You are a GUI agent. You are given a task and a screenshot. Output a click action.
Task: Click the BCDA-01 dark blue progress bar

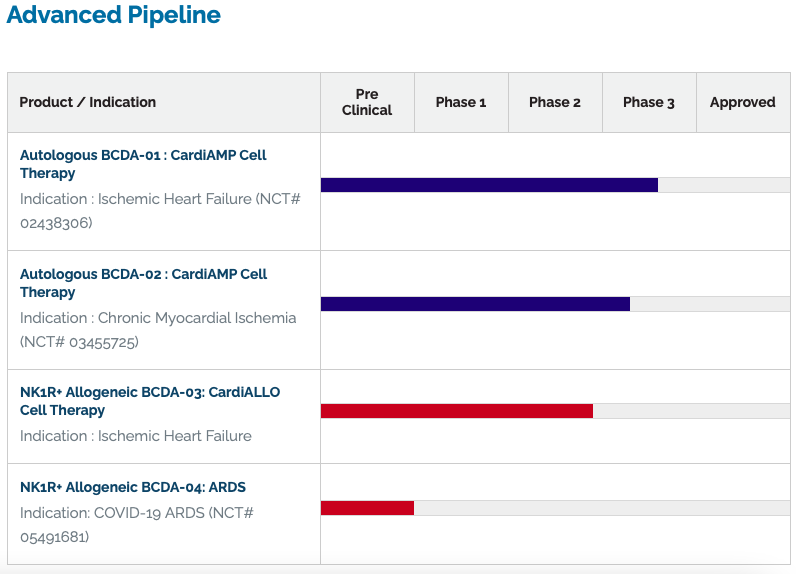(489, 185)
